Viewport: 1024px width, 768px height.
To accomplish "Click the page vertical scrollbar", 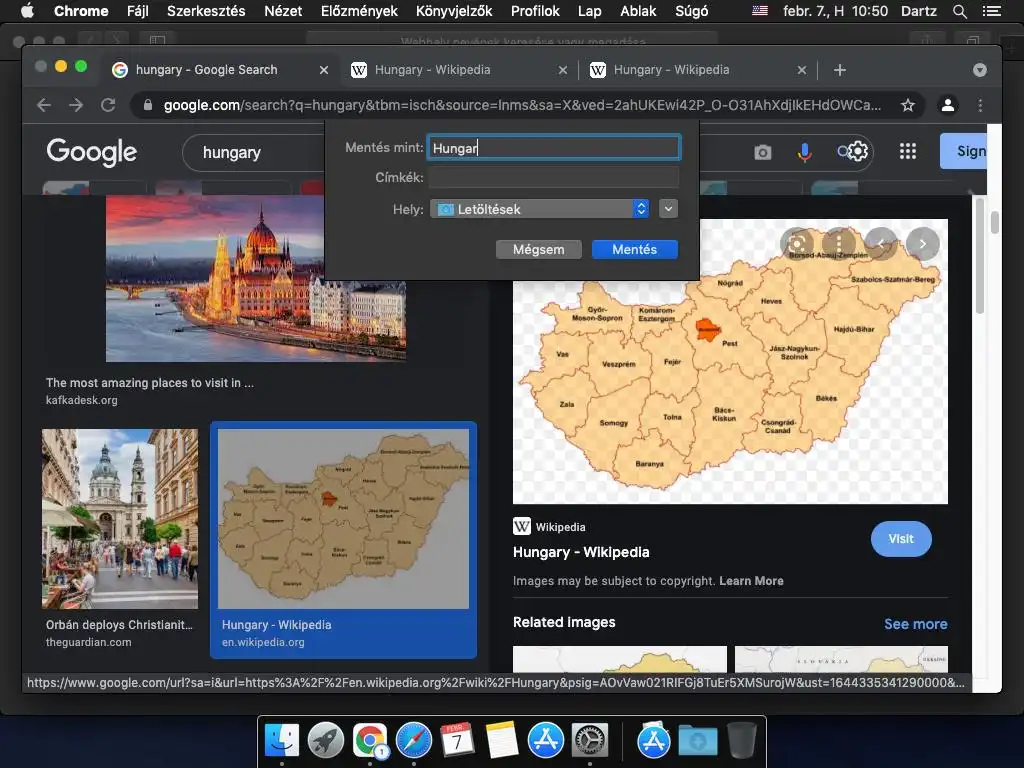I will [994, 222].
